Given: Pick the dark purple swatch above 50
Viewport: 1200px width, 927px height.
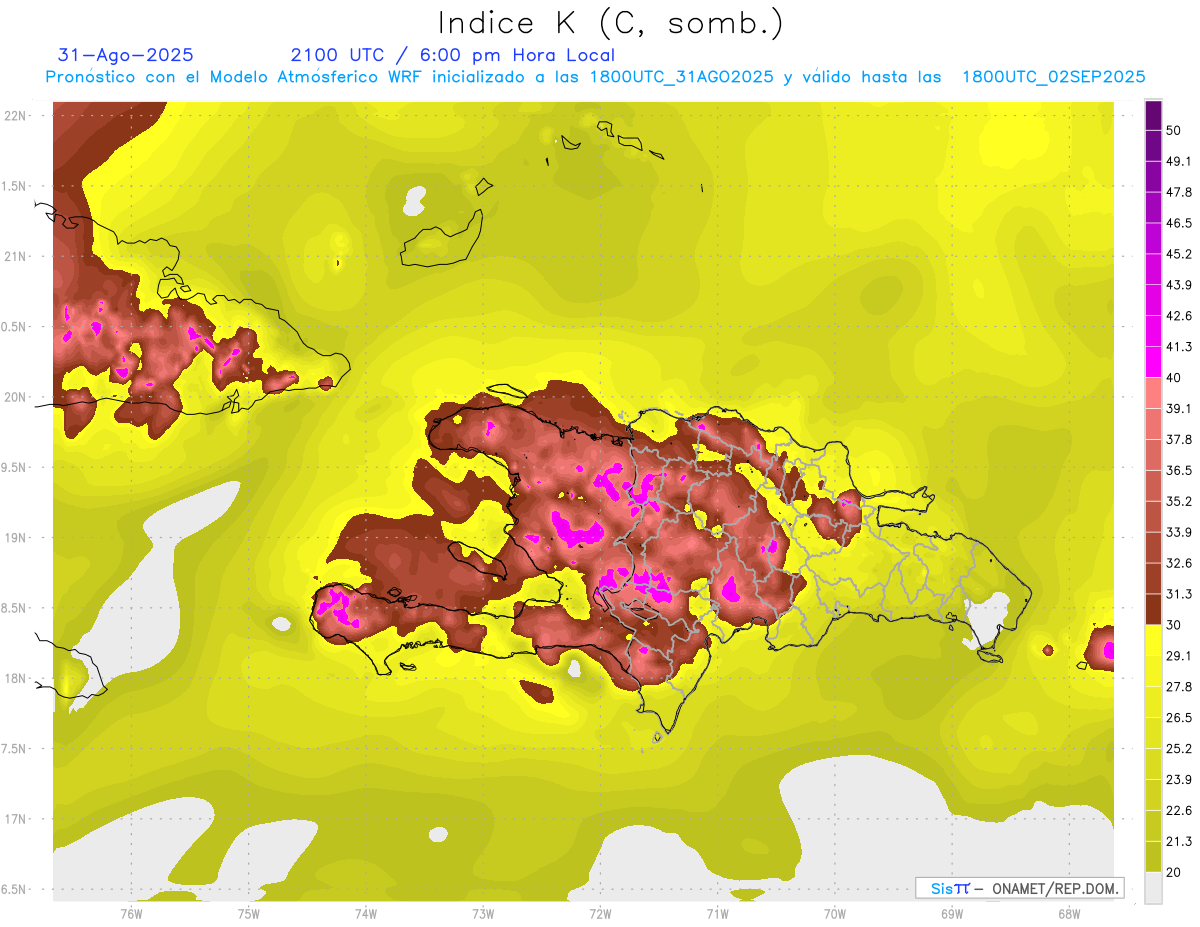Looking at the screenshot, I should (1153, 115).
